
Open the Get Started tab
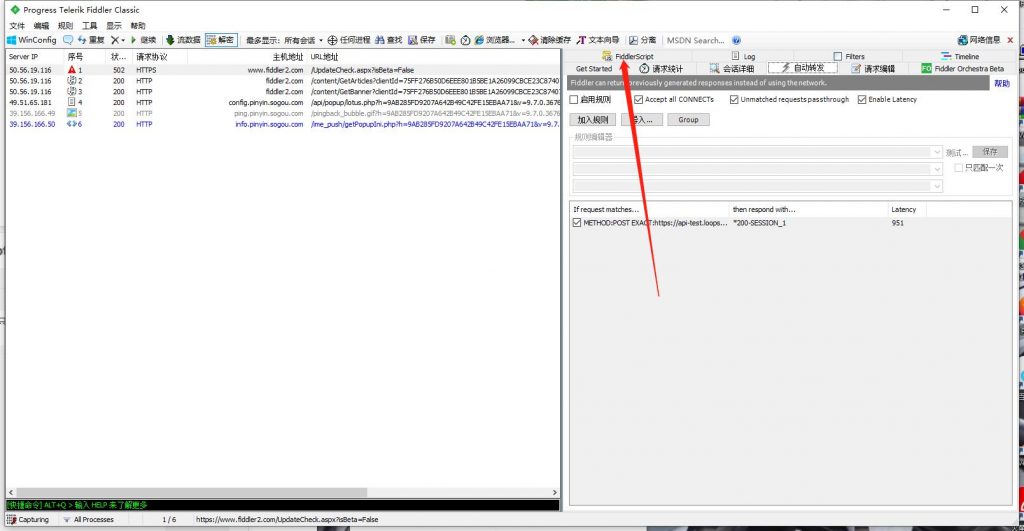(x=594, y=69)
